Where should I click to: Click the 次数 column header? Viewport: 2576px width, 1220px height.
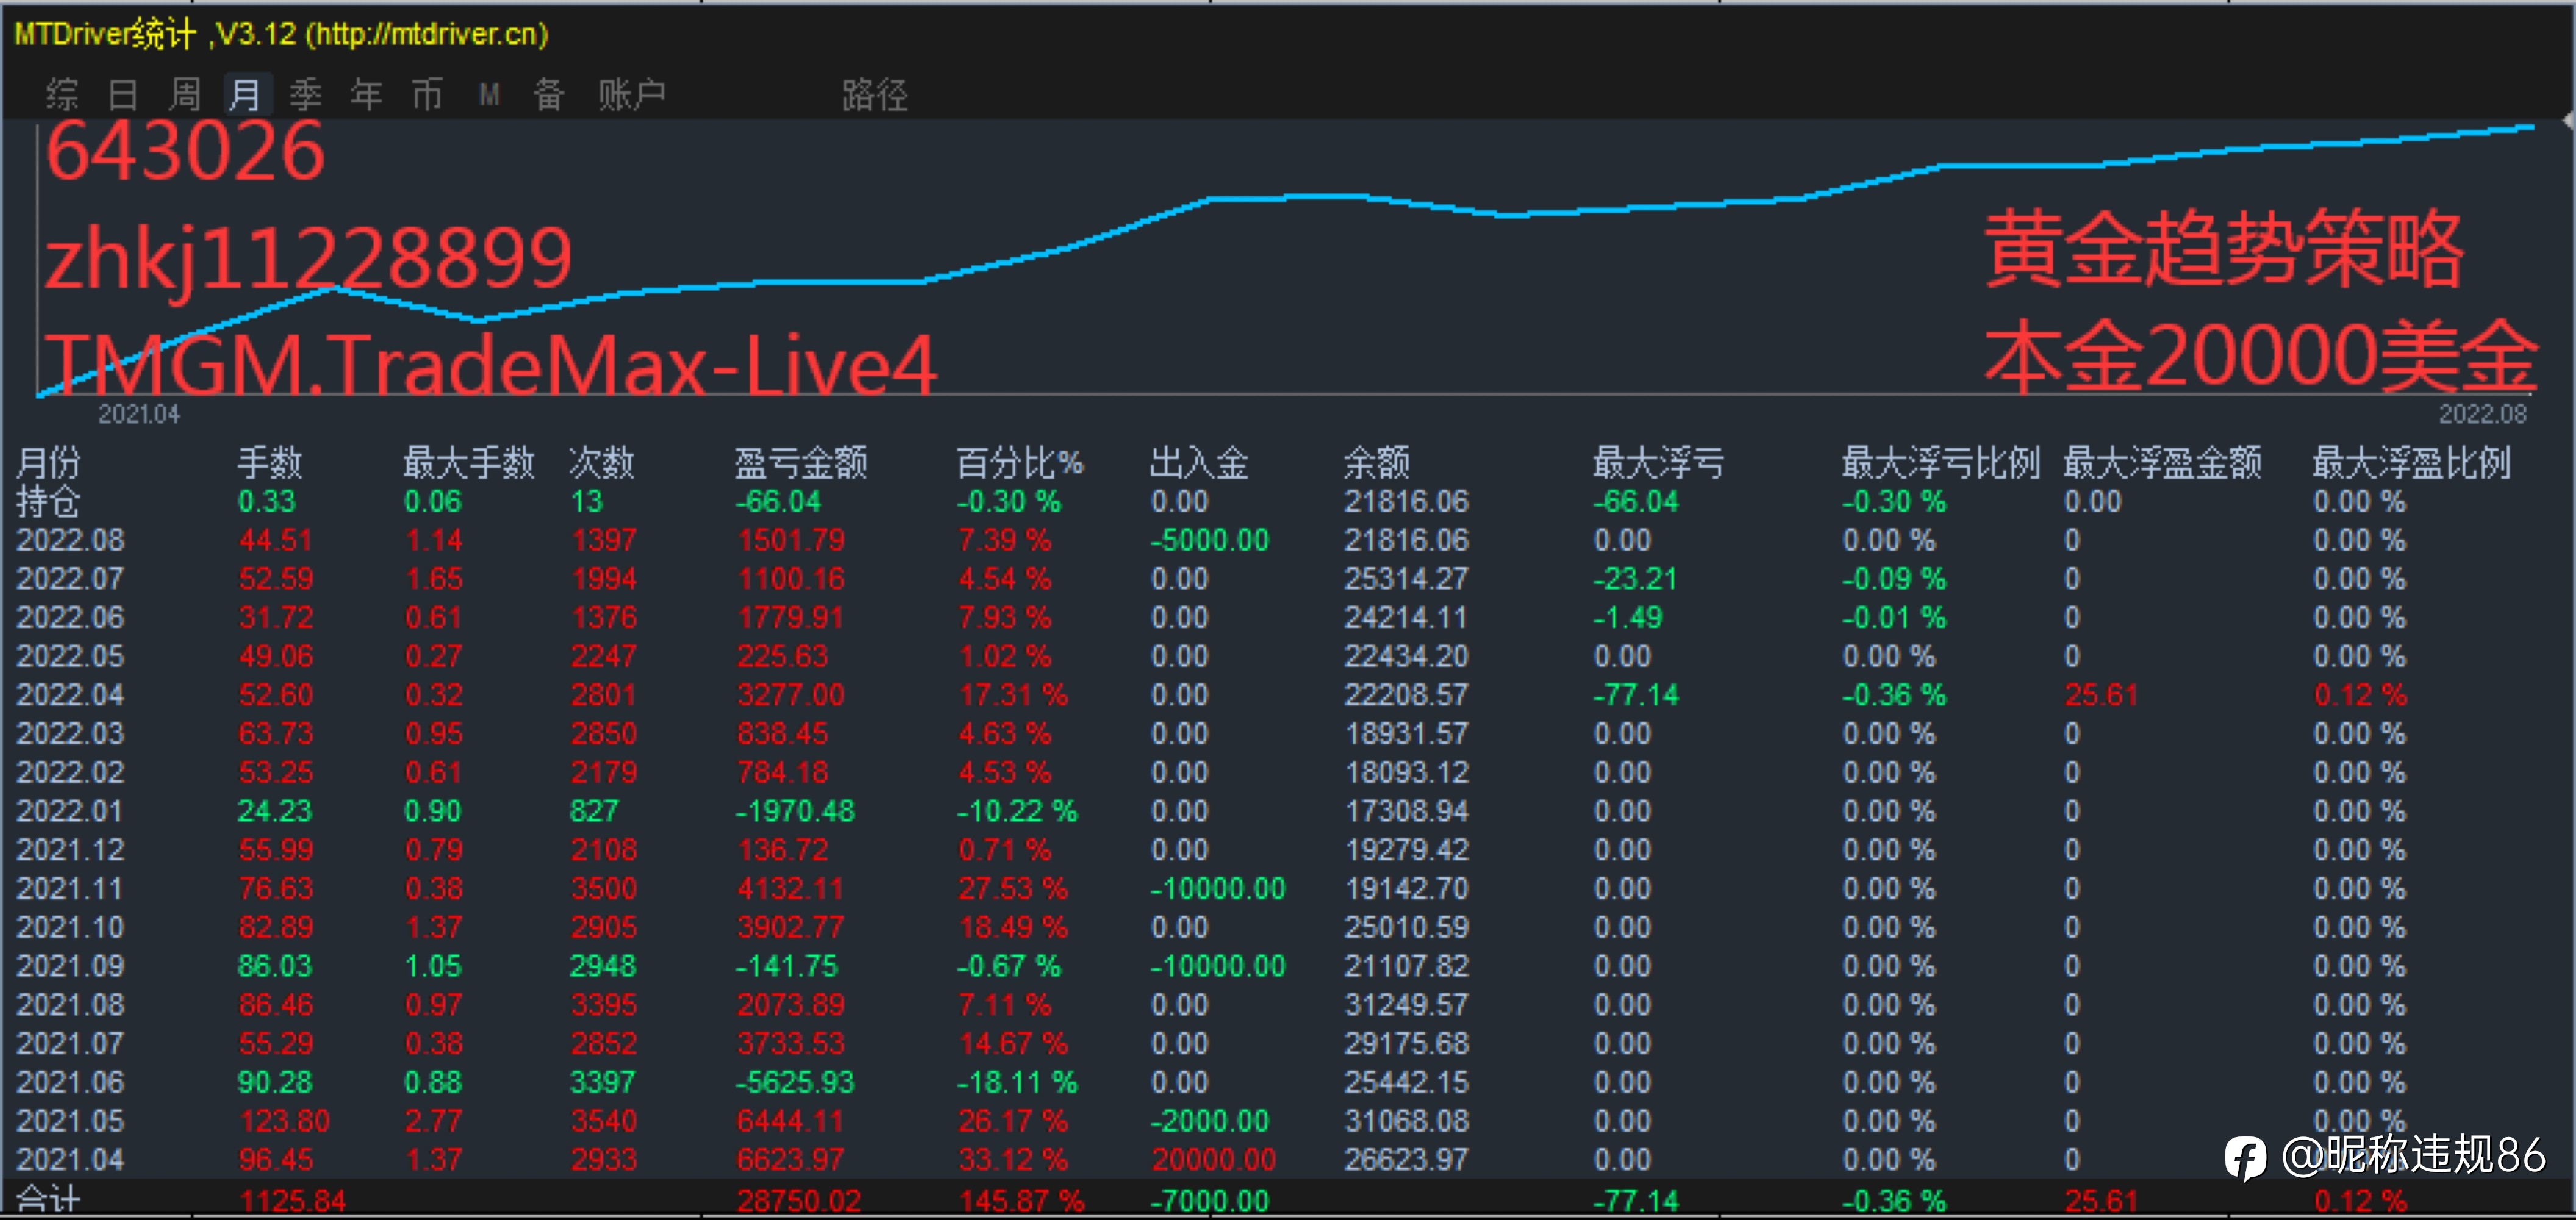[x=602, y=463]
